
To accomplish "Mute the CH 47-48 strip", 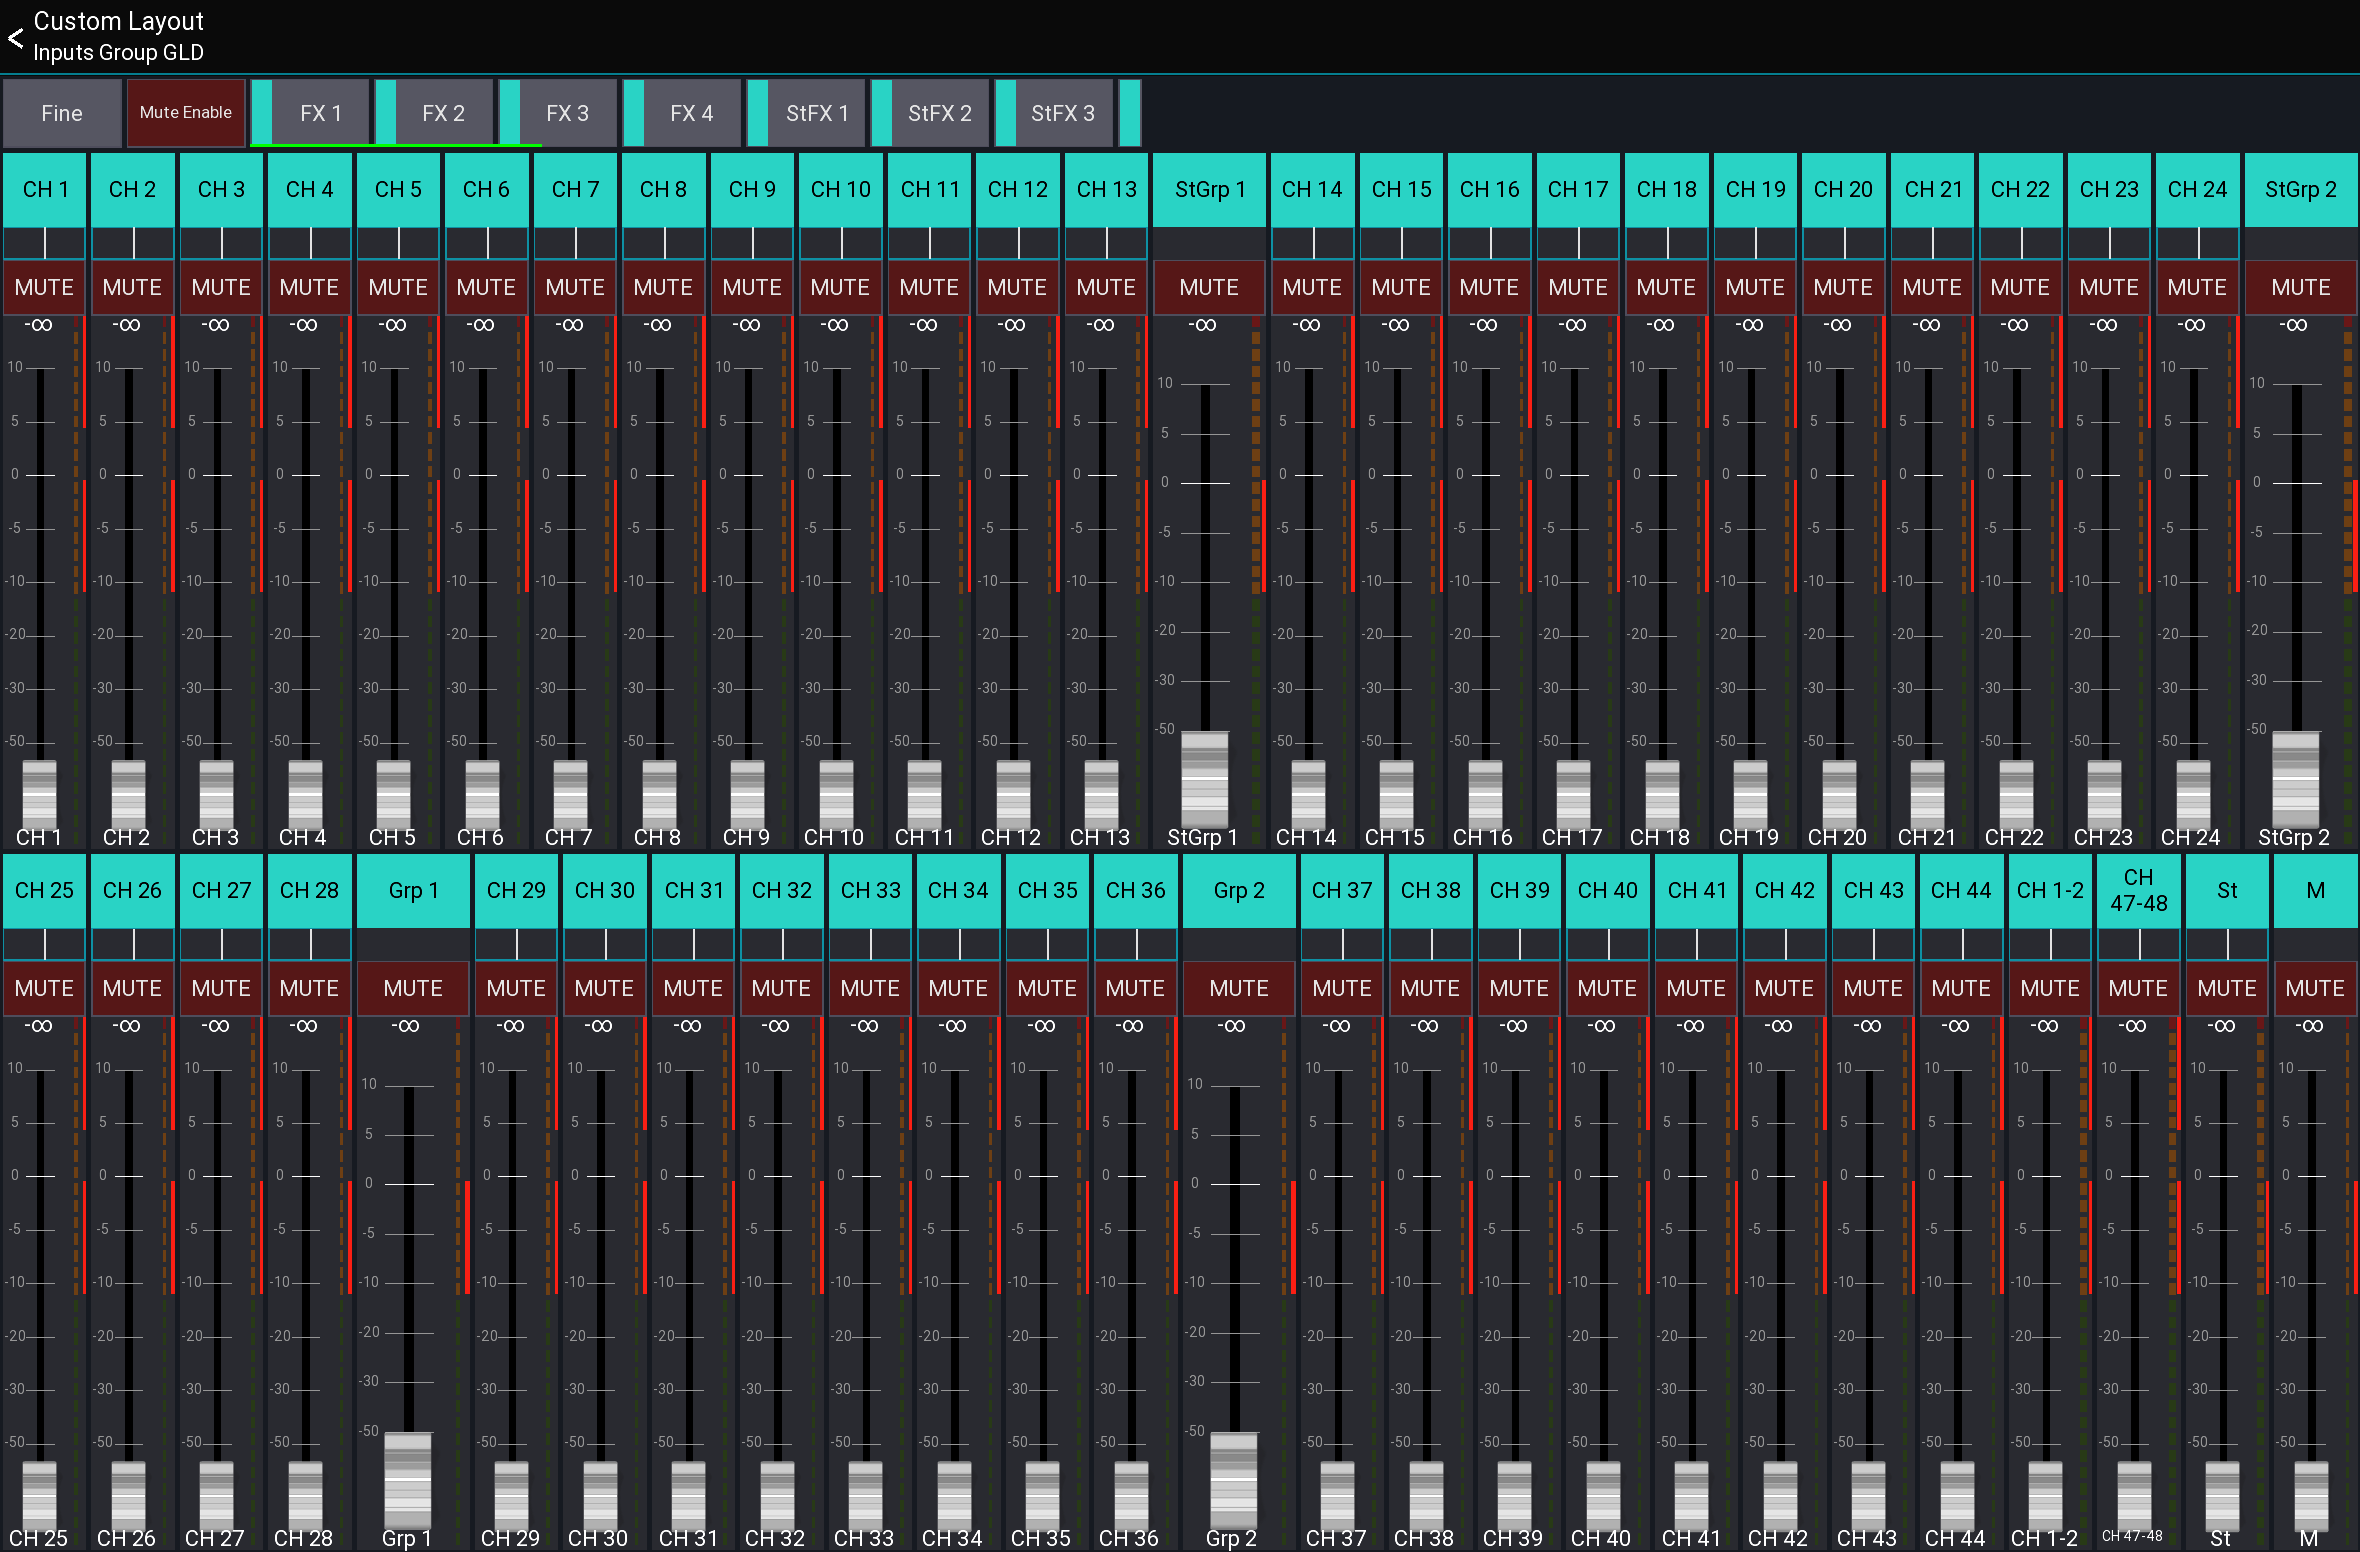I will pos(2138,989).
